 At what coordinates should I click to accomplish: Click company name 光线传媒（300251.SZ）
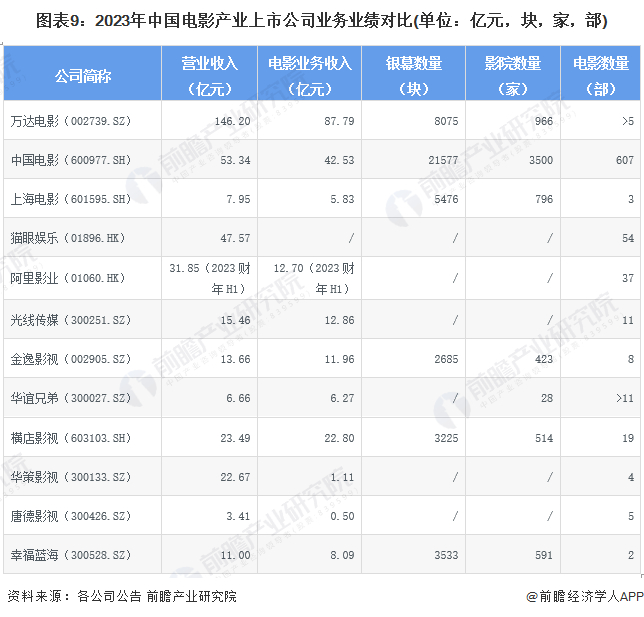[x=71, y=320]
